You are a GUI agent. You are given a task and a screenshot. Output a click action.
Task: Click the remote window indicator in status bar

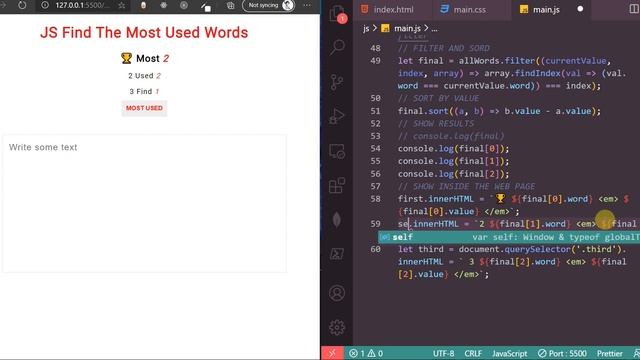click(x=332, y=353)
